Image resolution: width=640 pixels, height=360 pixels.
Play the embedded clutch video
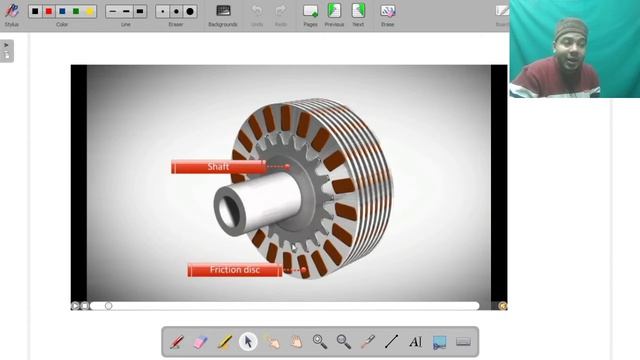(x=75, y=305)
